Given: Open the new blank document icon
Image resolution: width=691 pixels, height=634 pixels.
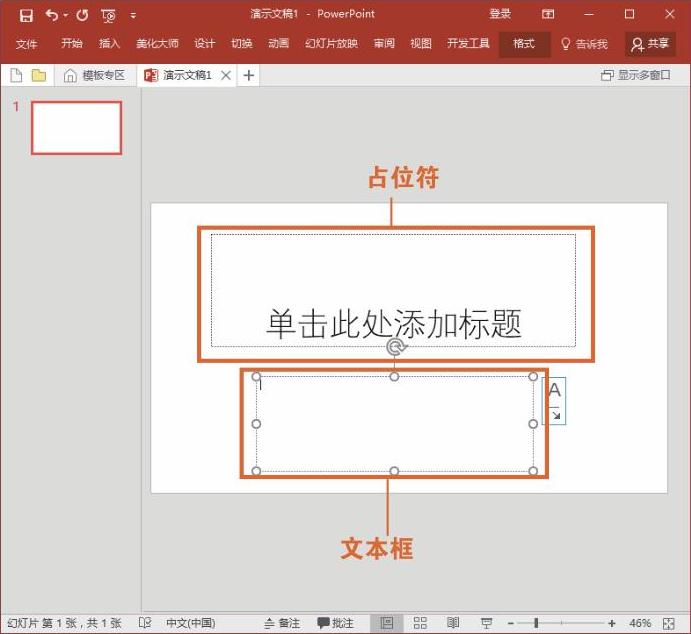Looking at the screenshot, I should [16, 75].
